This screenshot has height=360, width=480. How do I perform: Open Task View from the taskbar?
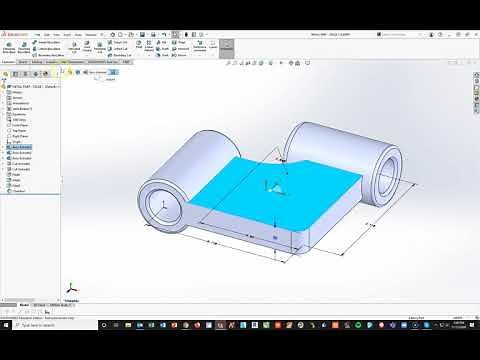(116, 325)
